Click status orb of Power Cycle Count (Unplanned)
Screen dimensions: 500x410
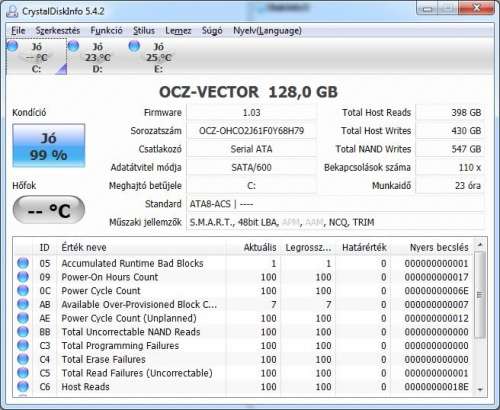23,318
